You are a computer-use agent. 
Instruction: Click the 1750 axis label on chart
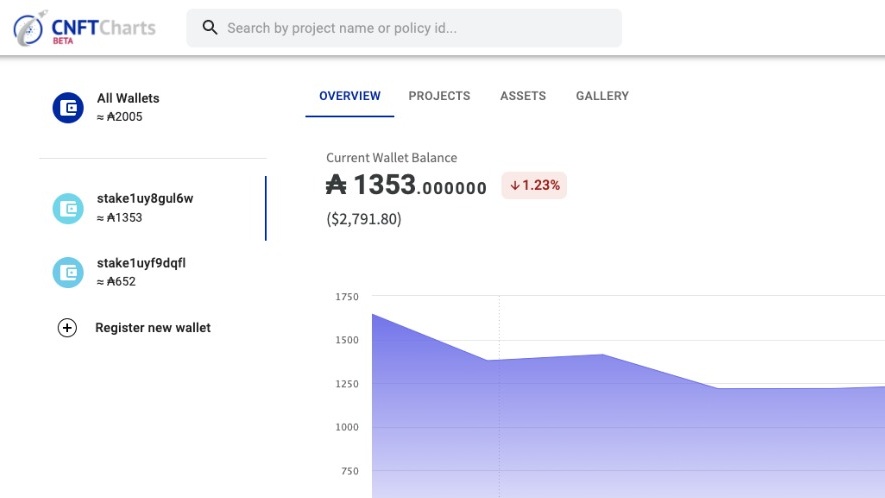[x=347, y=296]
